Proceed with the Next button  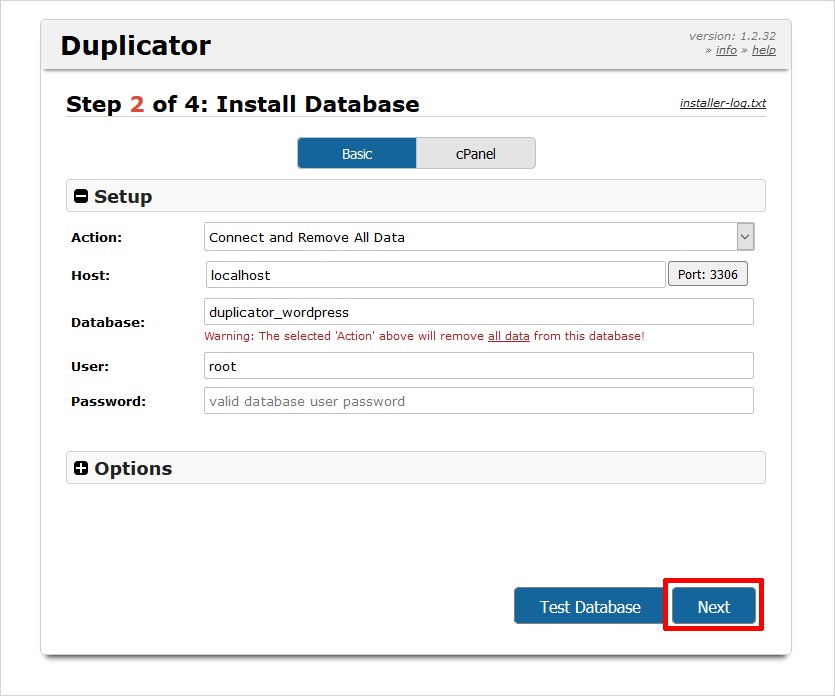pos(714,607)
